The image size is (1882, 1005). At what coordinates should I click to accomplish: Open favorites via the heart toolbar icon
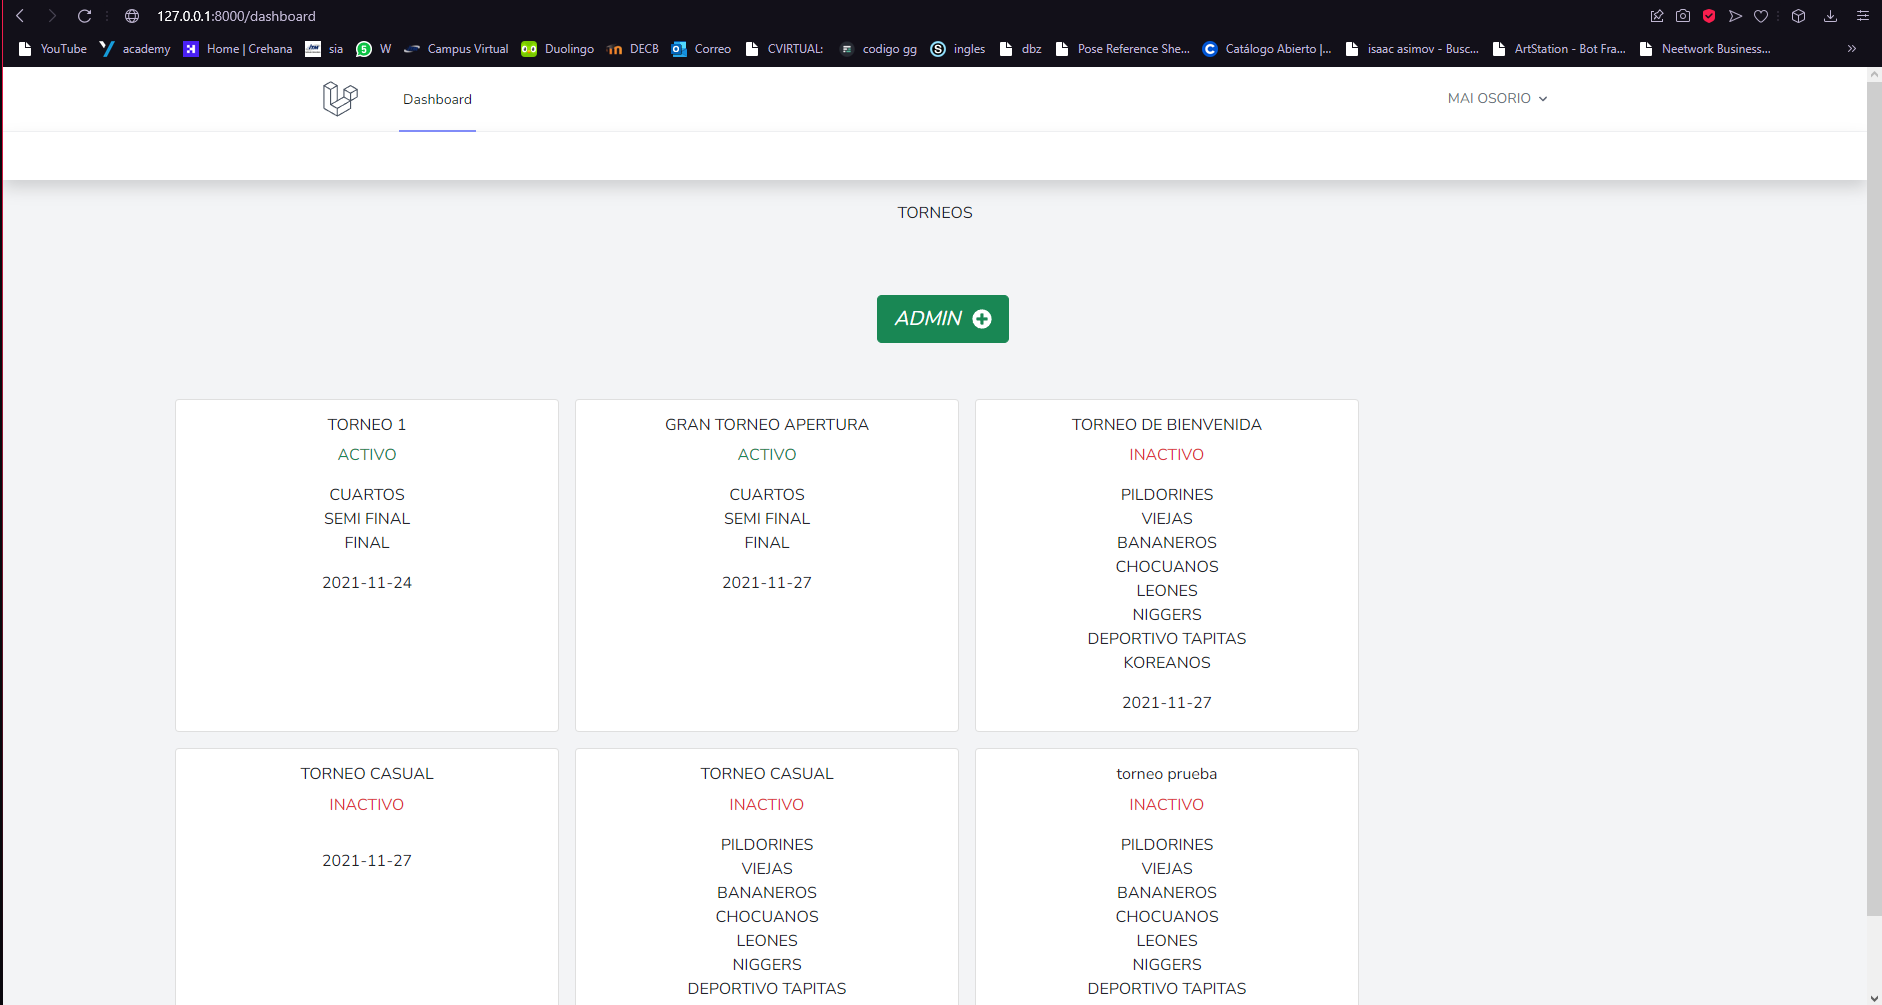[x=1761, y=16]
